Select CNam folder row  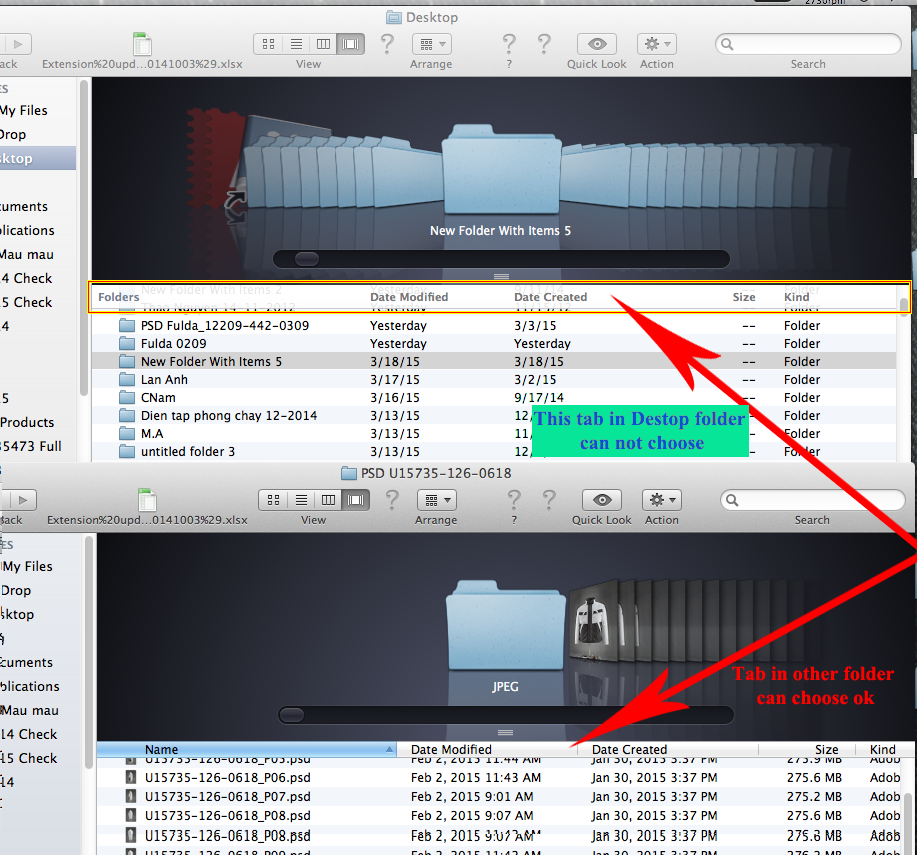tap(494, 398)
